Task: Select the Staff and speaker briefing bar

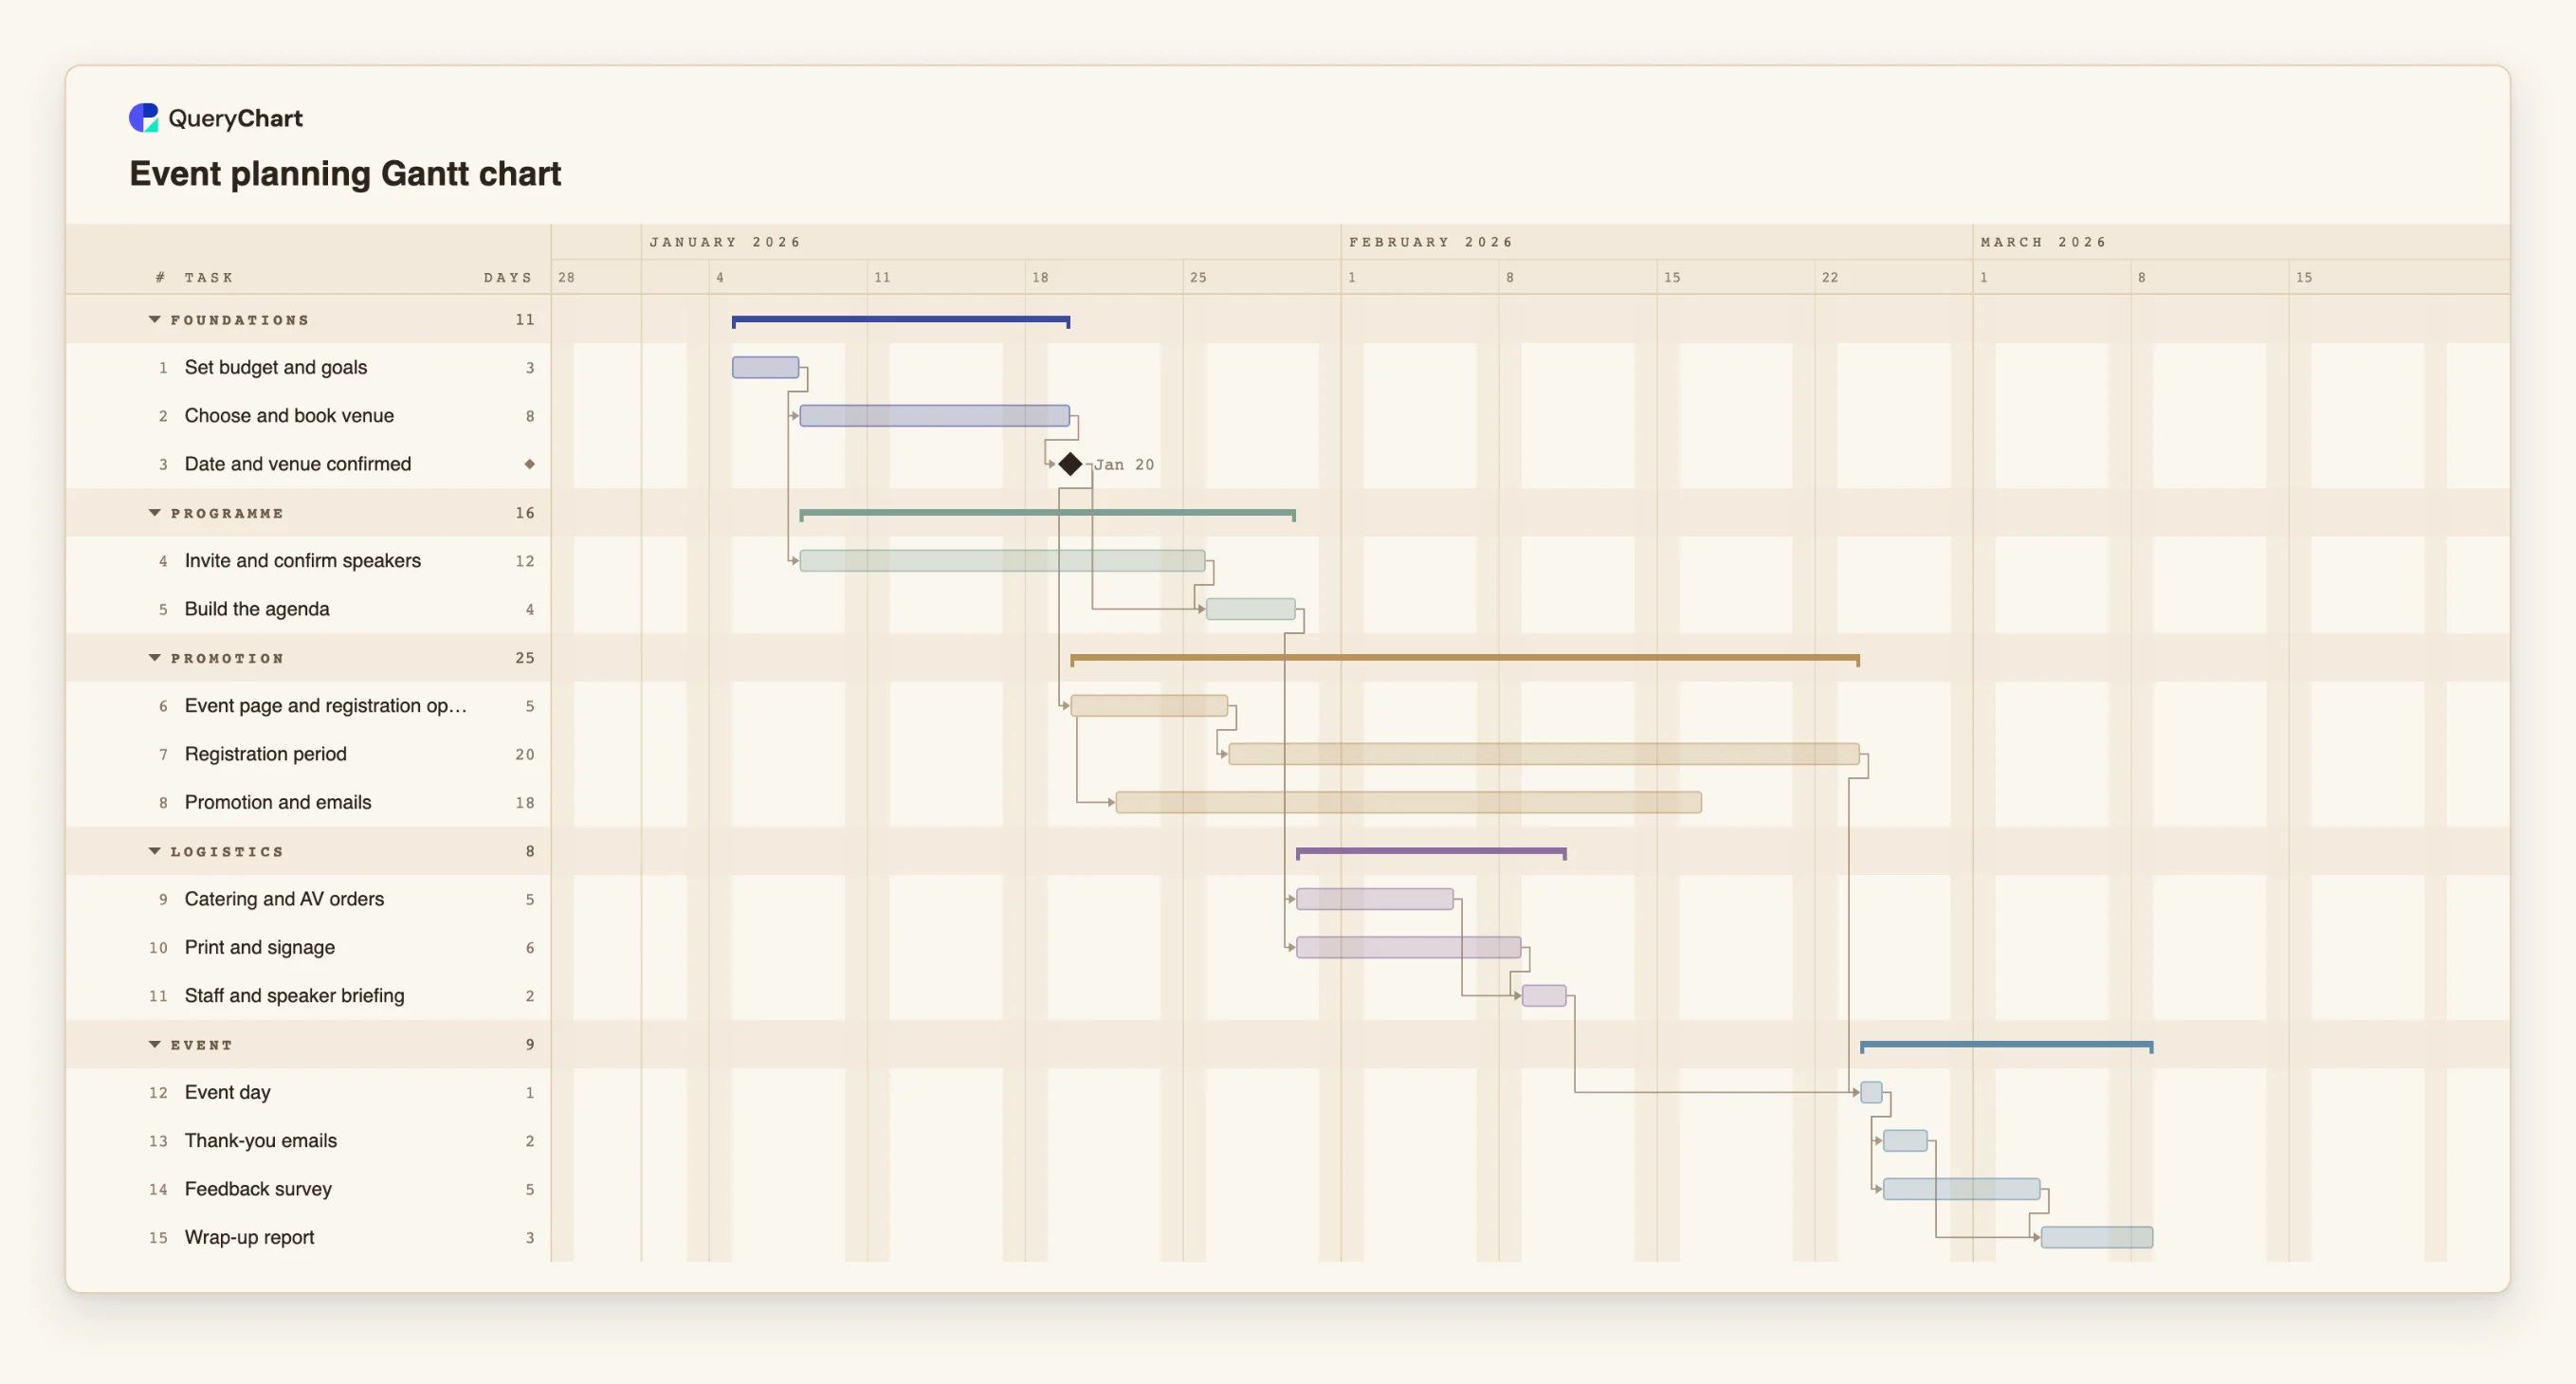Action: point(1544,996)
